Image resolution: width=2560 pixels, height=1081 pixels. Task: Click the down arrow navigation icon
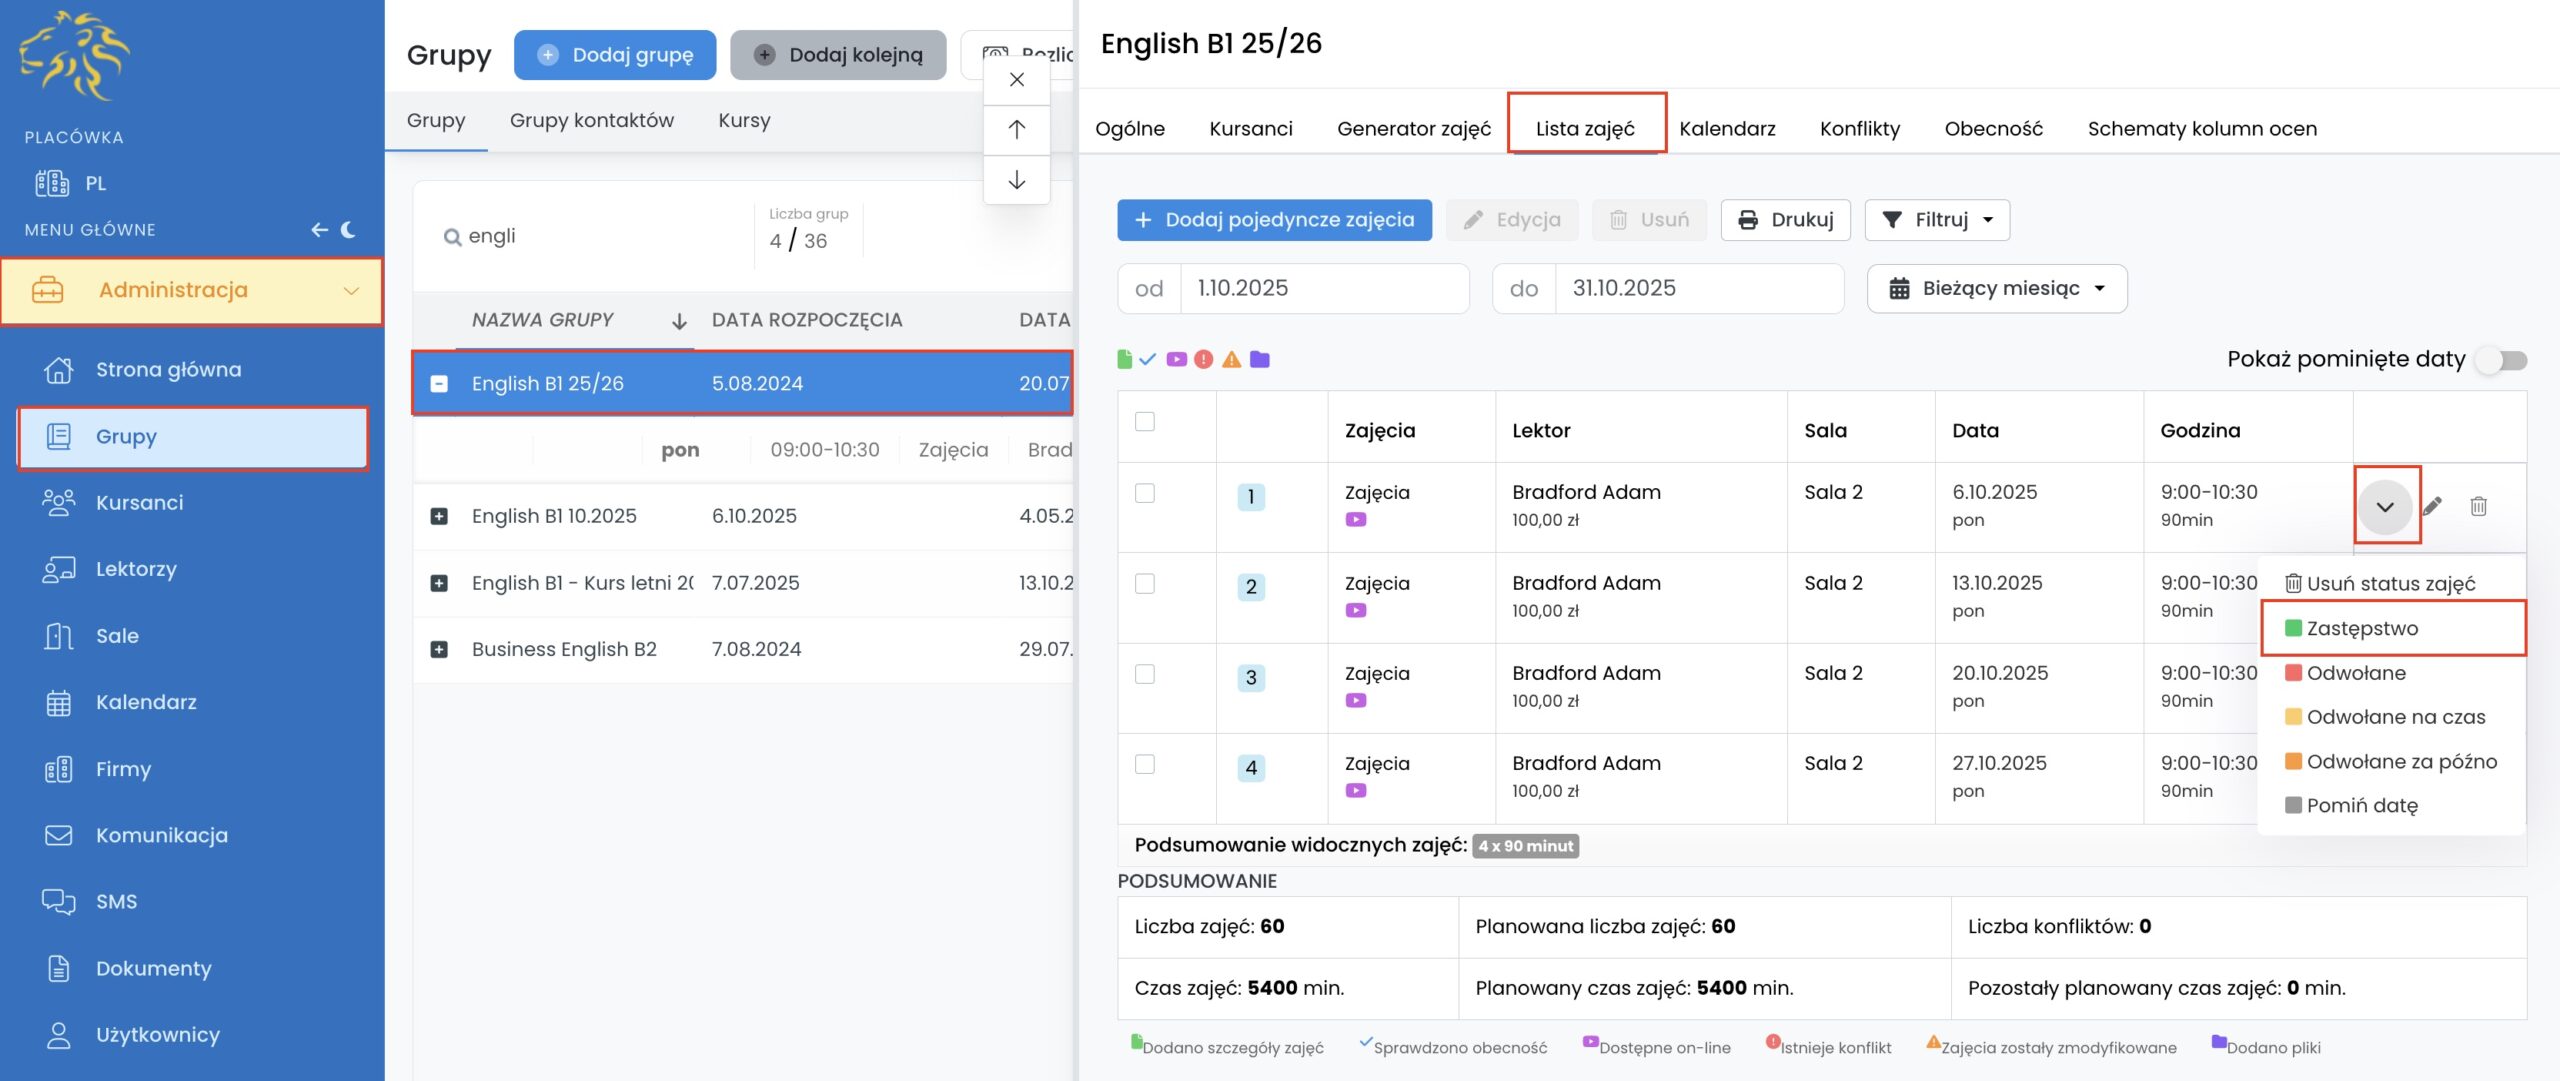(1016, 180)
